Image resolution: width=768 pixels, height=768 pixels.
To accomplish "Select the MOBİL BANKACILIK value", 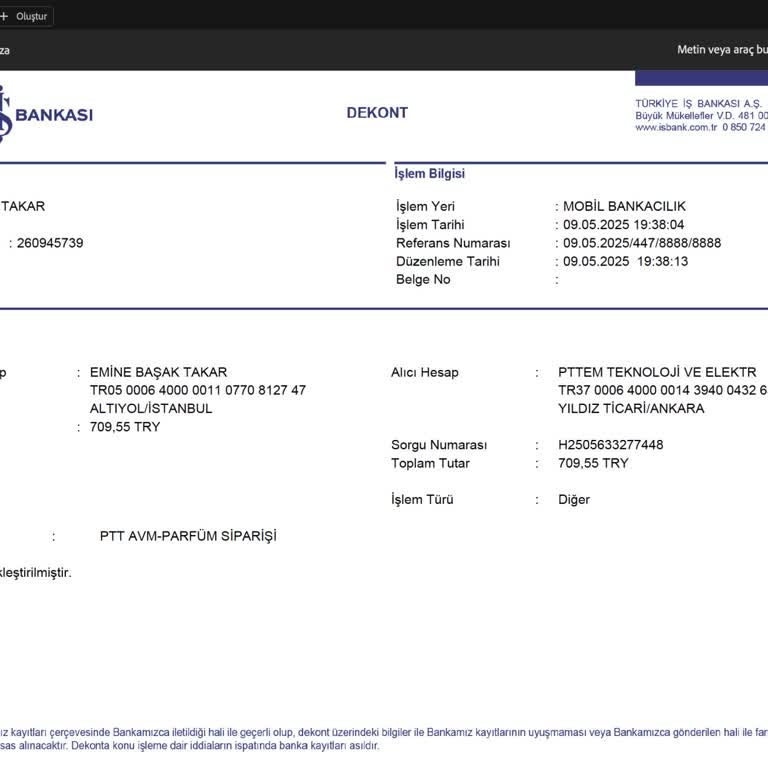I will coord(624,206).
